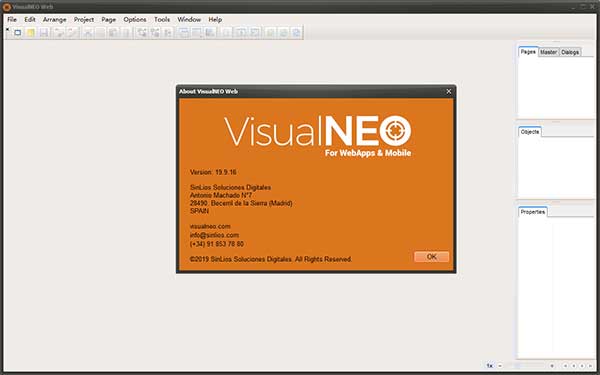Click the Redo toolbar icon
The height and width of the screenshot is (375, 600).
click(x=73, y=33)
